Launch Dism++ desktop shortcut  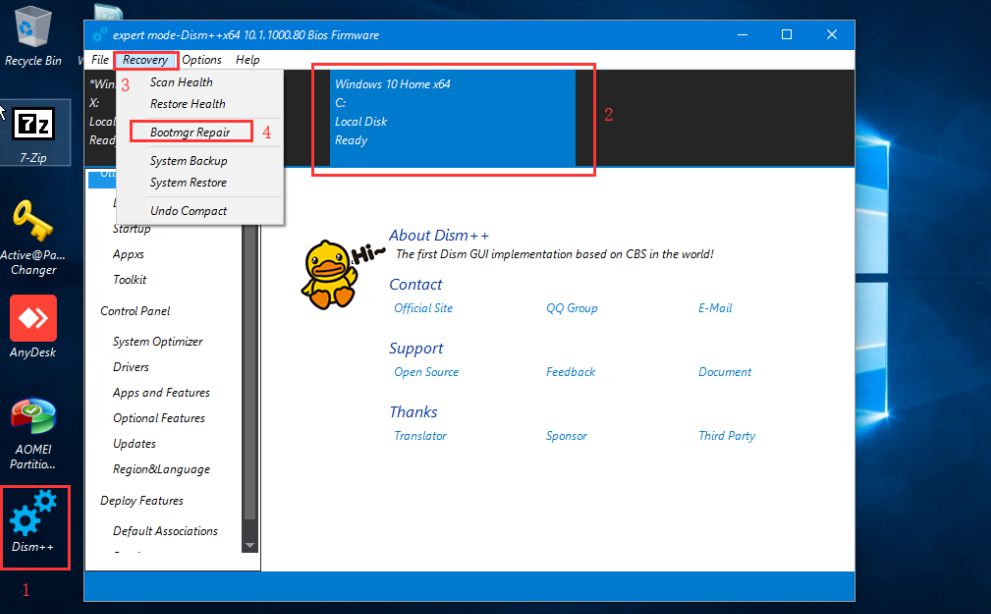click(x=33, y=522)
